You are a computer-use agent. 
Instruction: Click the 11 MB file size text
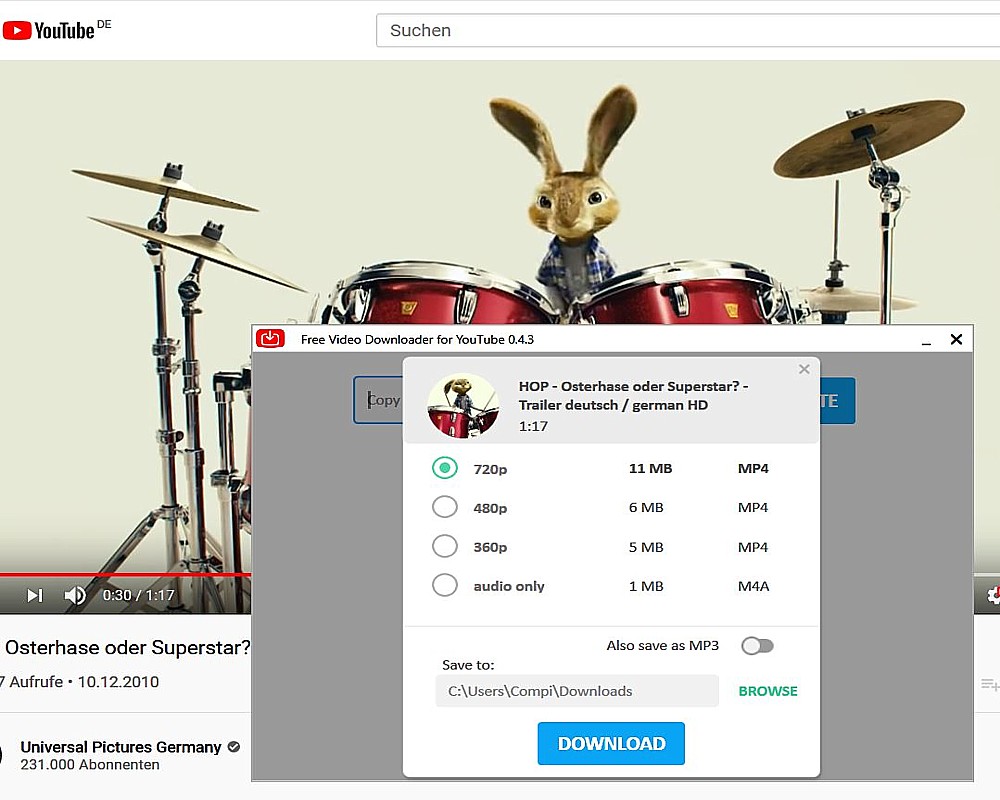click(651, 468)
